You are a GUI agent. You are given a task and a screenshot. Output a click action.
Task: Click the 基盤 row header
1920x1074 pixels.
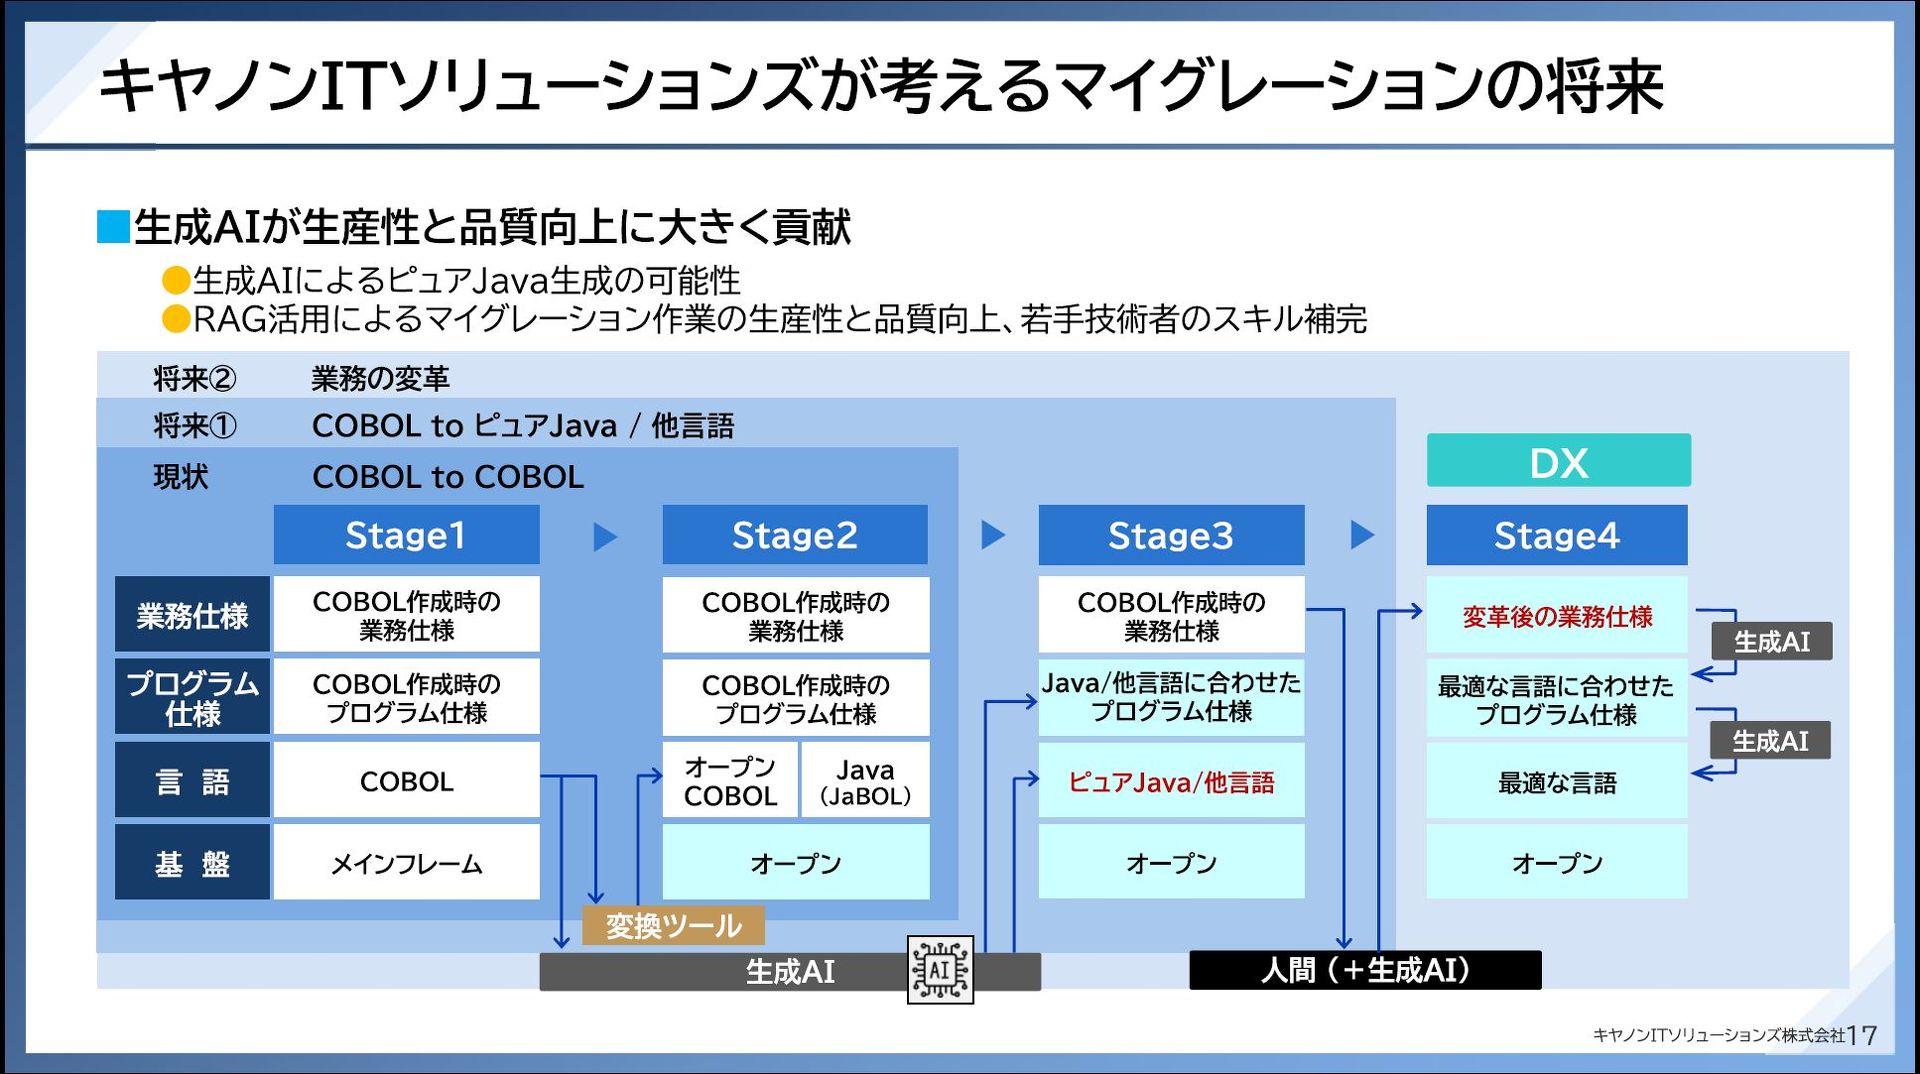coord(192,862)
